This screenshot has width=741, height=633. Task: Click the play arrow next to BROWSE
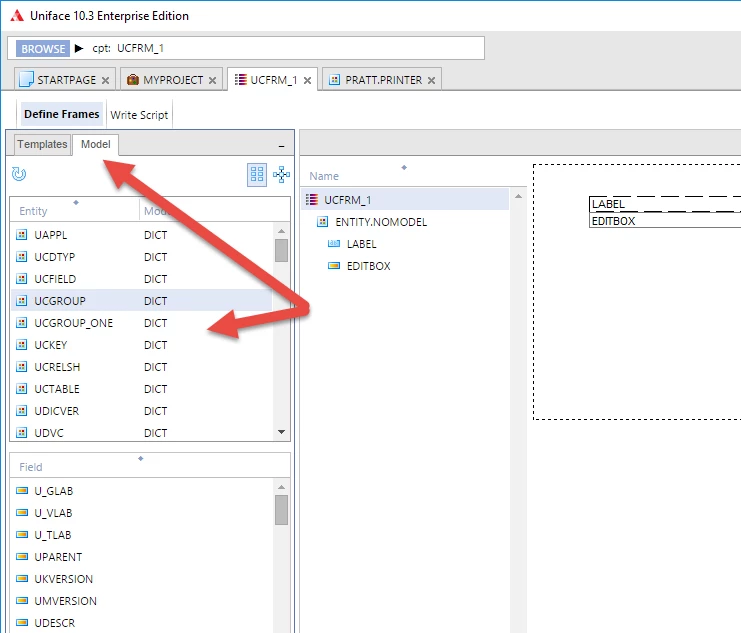[79, 48]
